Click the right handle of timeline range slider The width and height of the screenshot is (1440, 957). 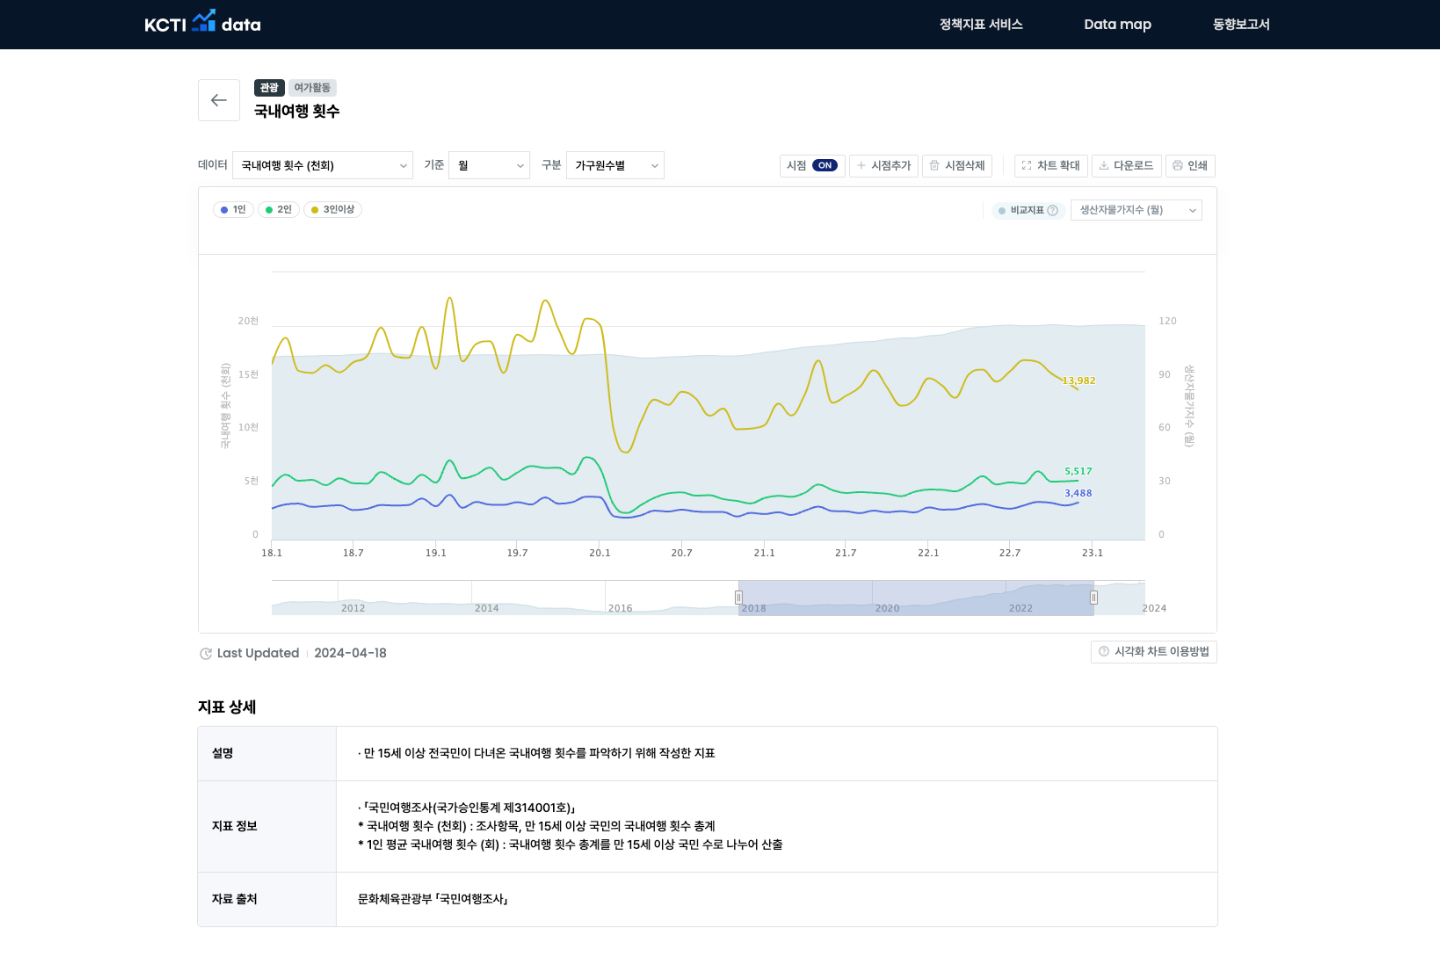[1093, 598]
